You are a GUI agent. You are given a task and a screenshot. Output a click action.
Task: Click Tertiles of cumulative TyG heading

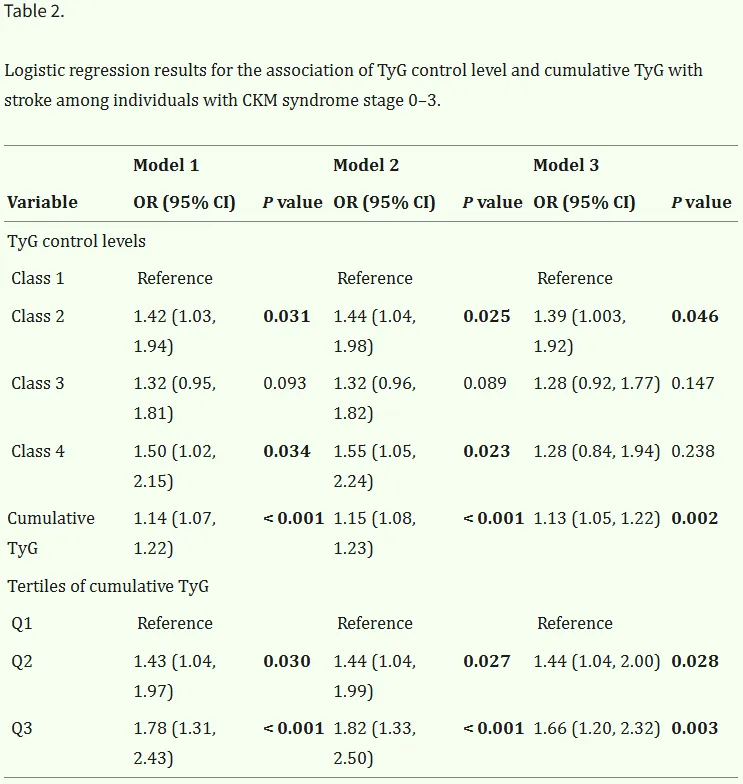click(x=108, y=586)
